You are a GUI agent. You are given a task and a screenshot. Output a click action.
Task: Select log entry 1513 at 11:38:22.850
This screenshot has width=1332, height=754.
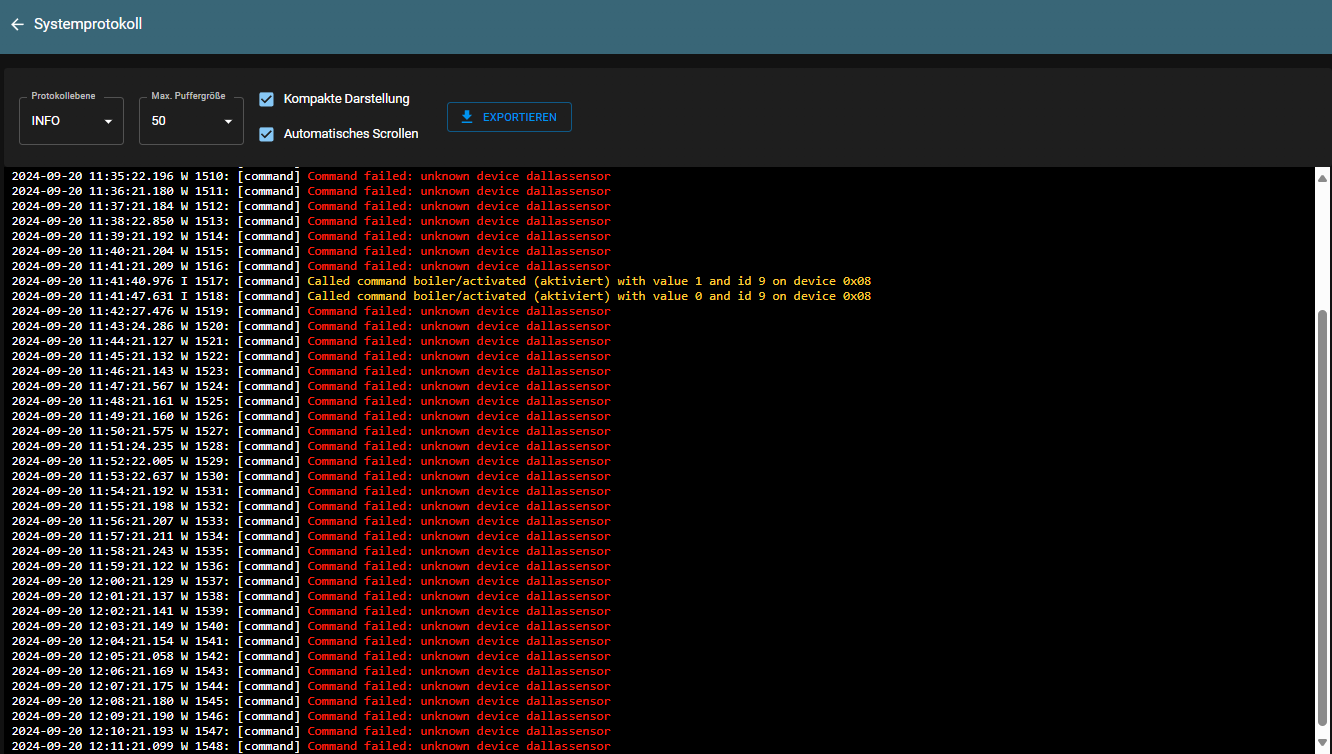point(311,221)
